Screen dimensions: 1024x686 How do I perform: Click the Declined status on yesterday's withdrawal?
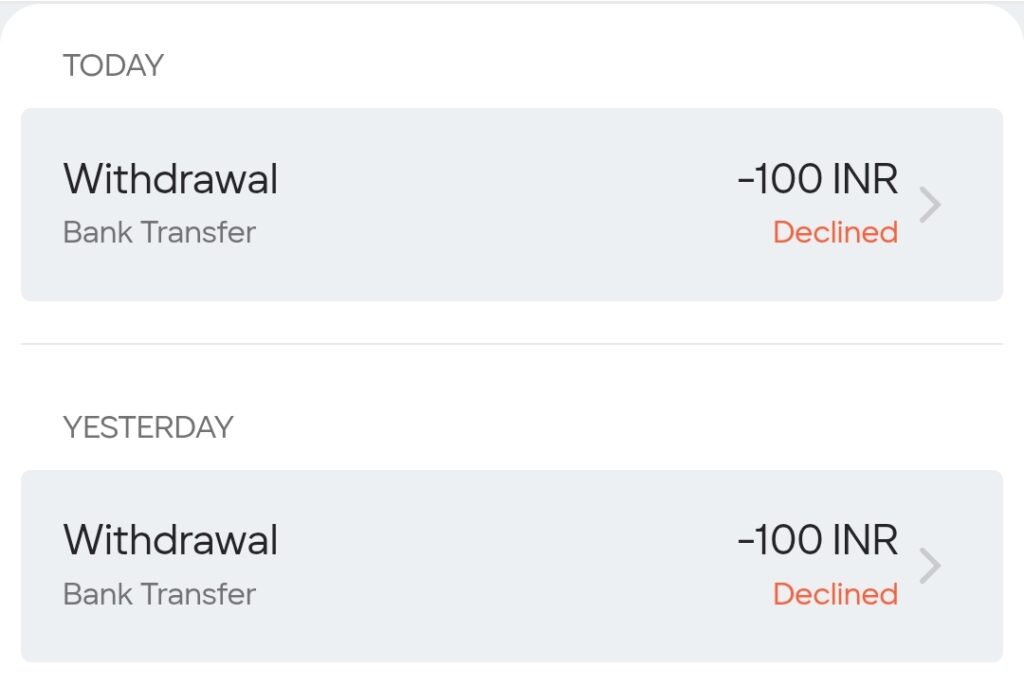[x=835, y=594]
